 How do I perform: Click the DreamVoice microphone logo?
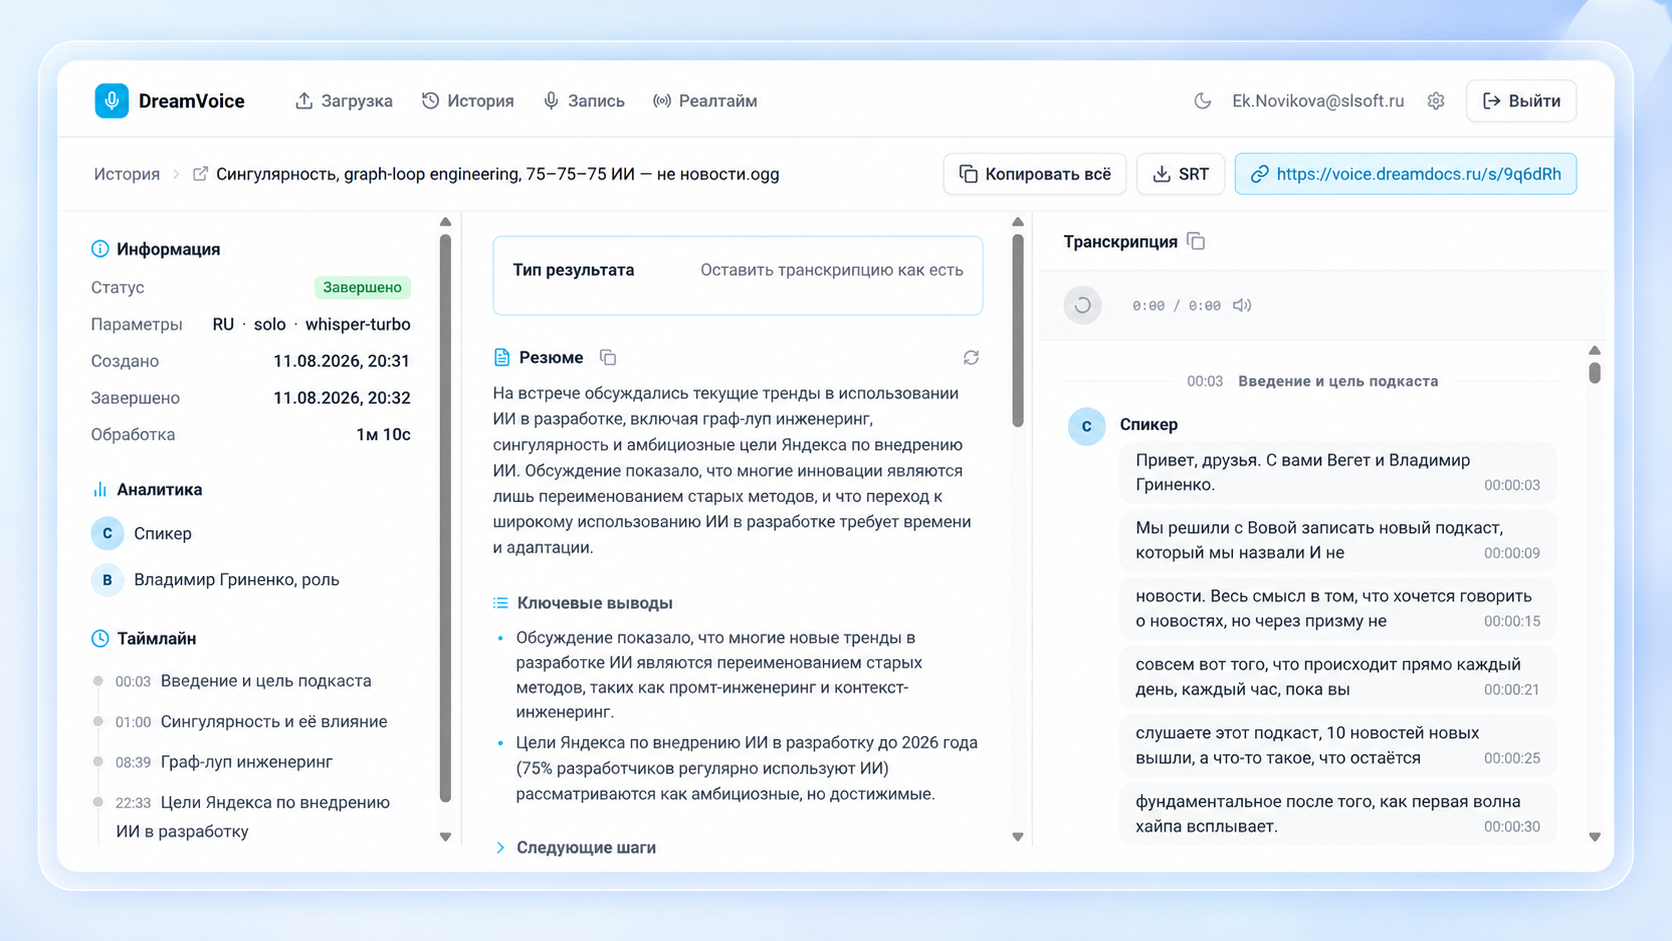112,101
